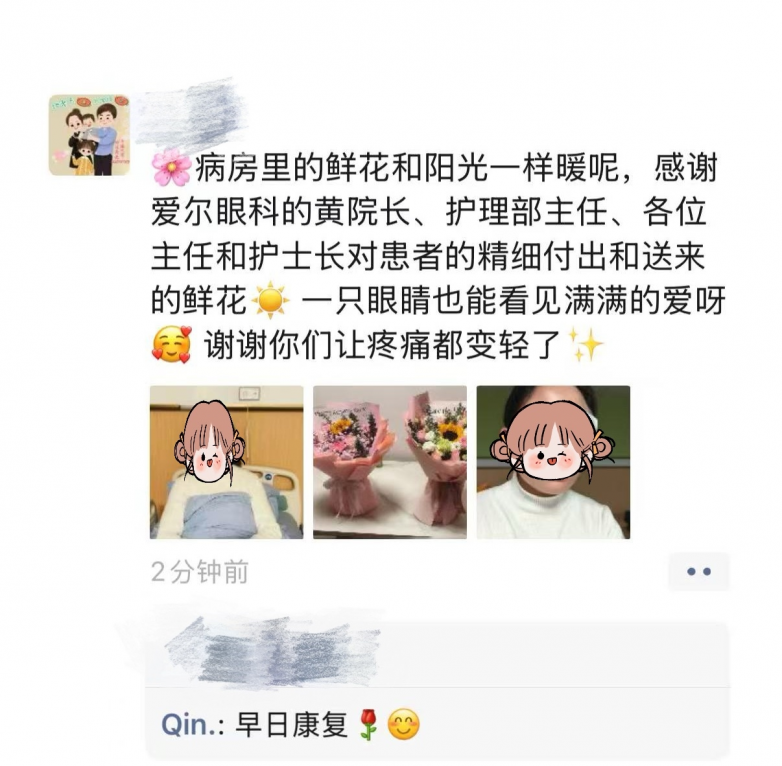Click the line 谢谢你们让疼痛都变轻了
This screenshot has height=766, width=782.
click(383, 344)
